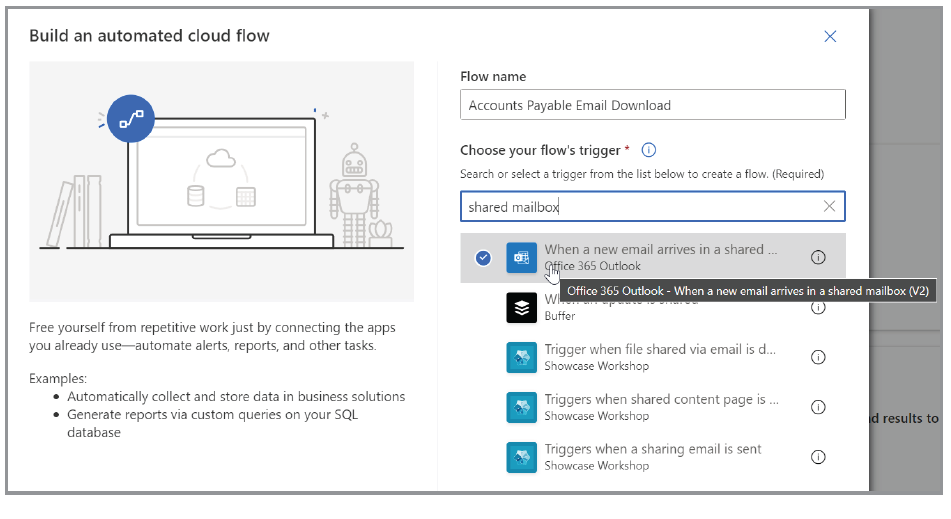Select 'When a new email arrives in a shared' trigger
Image resolution: width=951 pixels, height=519 pixels.
pyautogui.click(x=660, y=250)
